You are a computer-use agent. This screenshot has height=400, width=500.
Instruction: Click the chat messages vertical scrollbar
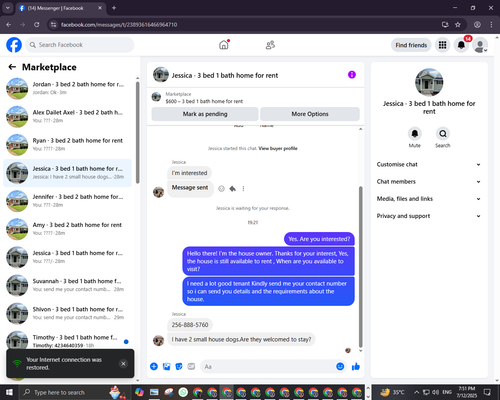tap(360, 267)
